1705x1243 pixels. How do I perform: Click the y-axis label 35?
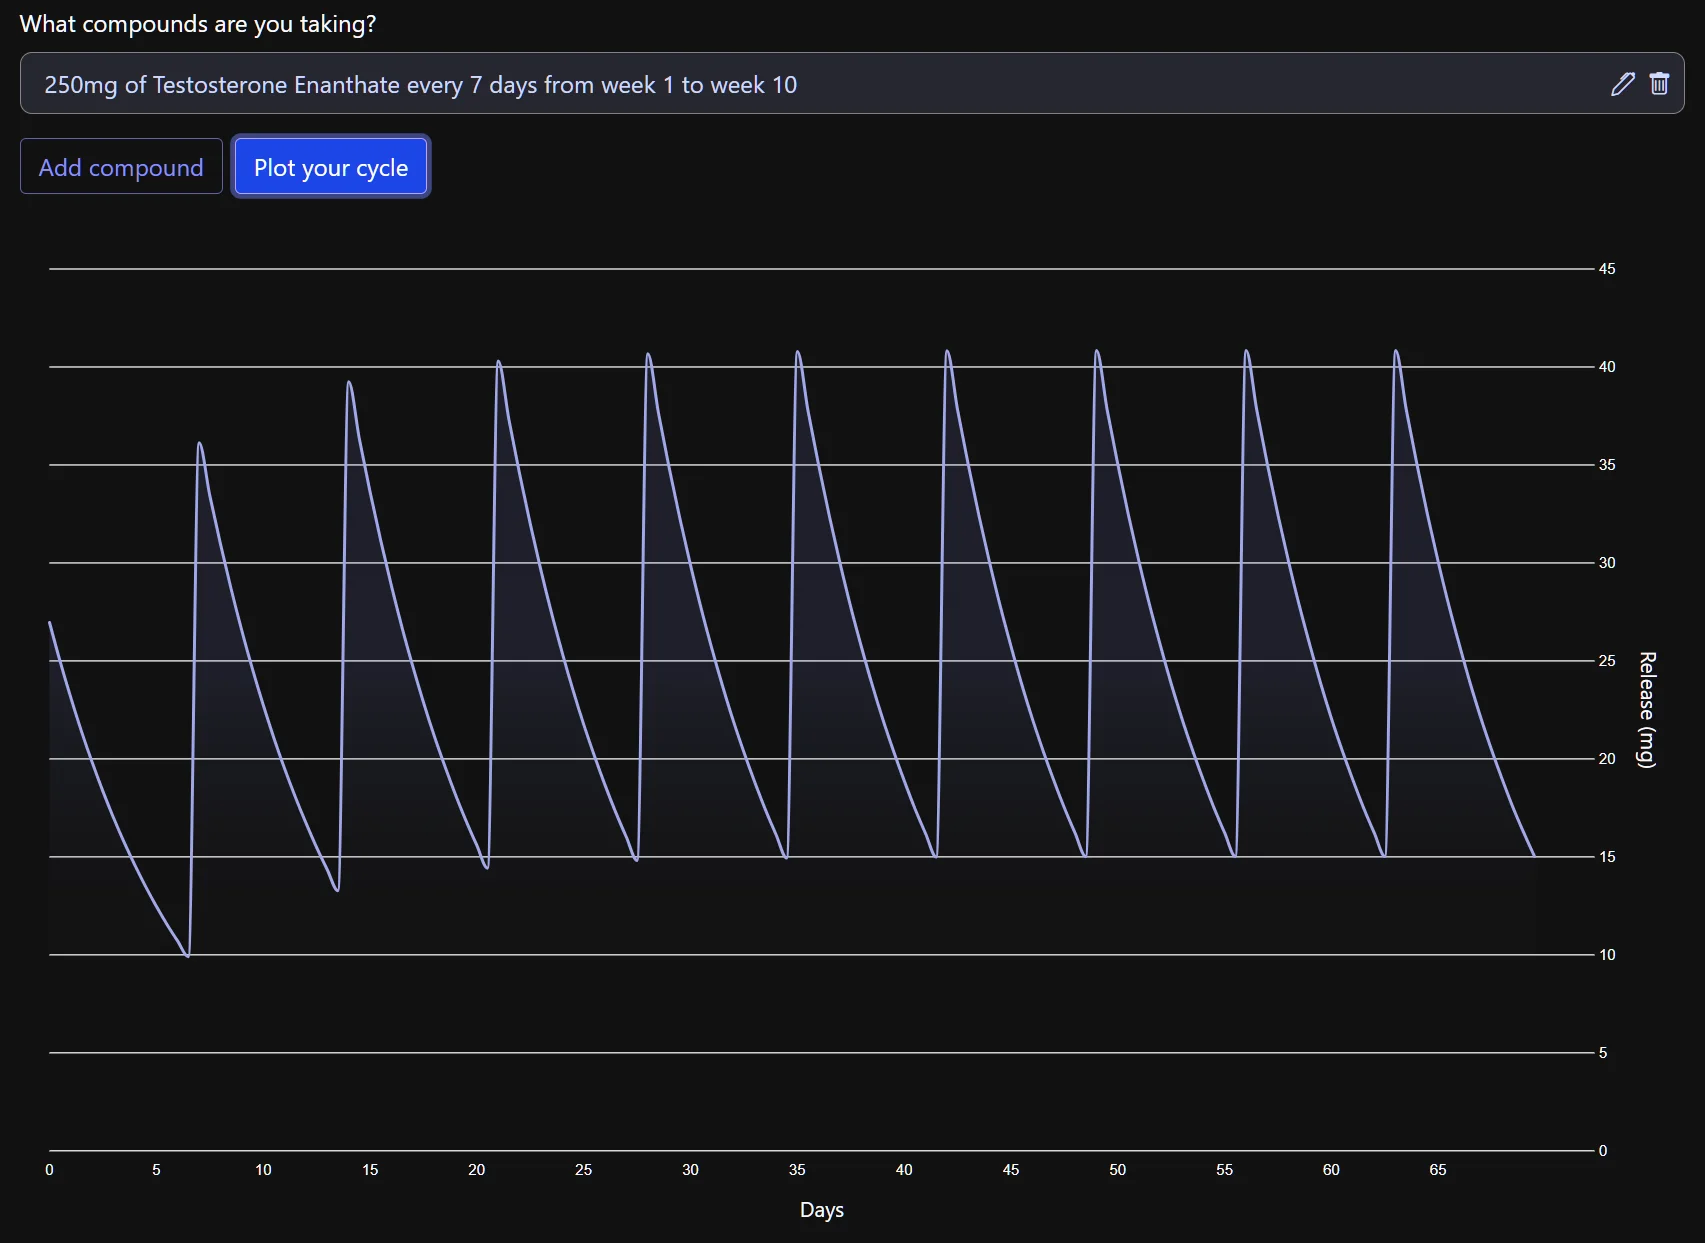1607,465
